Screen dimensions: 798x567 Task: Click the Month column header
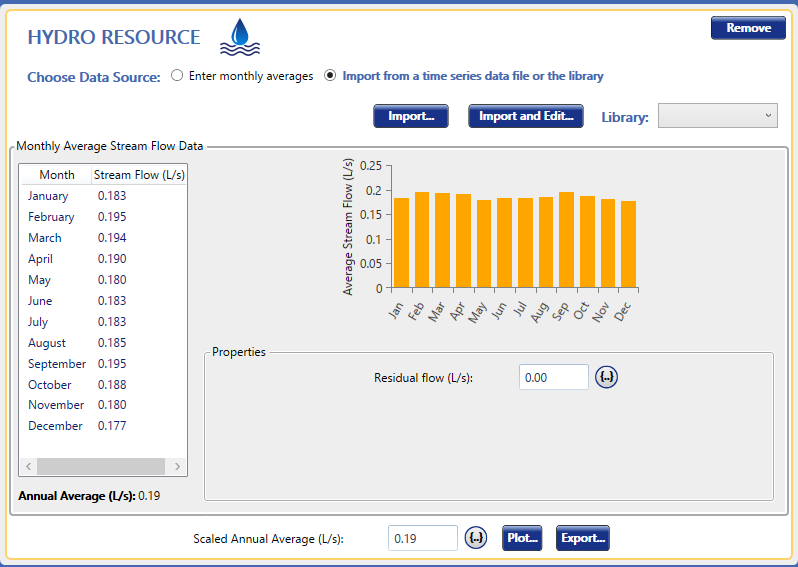(57, 175)
